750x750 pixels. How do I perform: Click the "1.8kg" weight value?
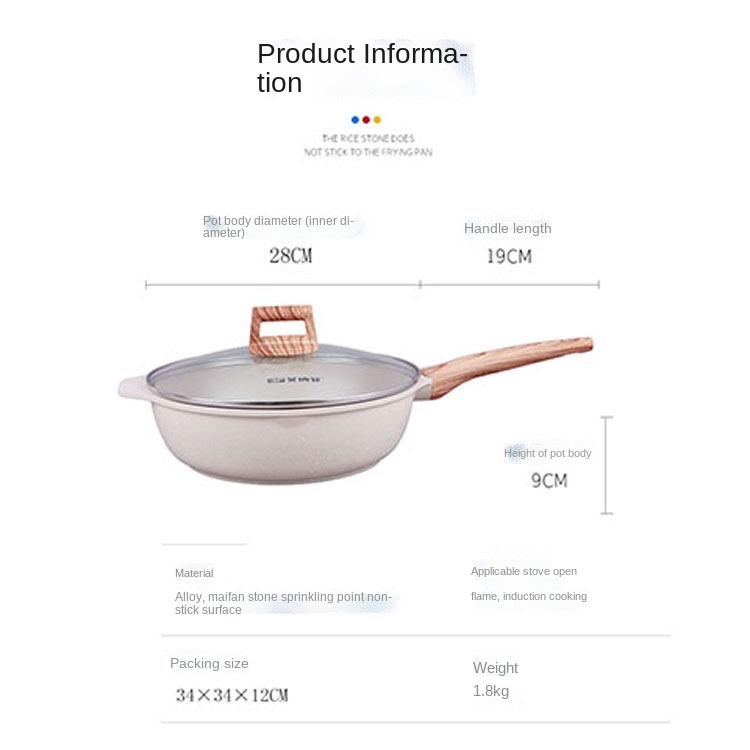point(491,691)
